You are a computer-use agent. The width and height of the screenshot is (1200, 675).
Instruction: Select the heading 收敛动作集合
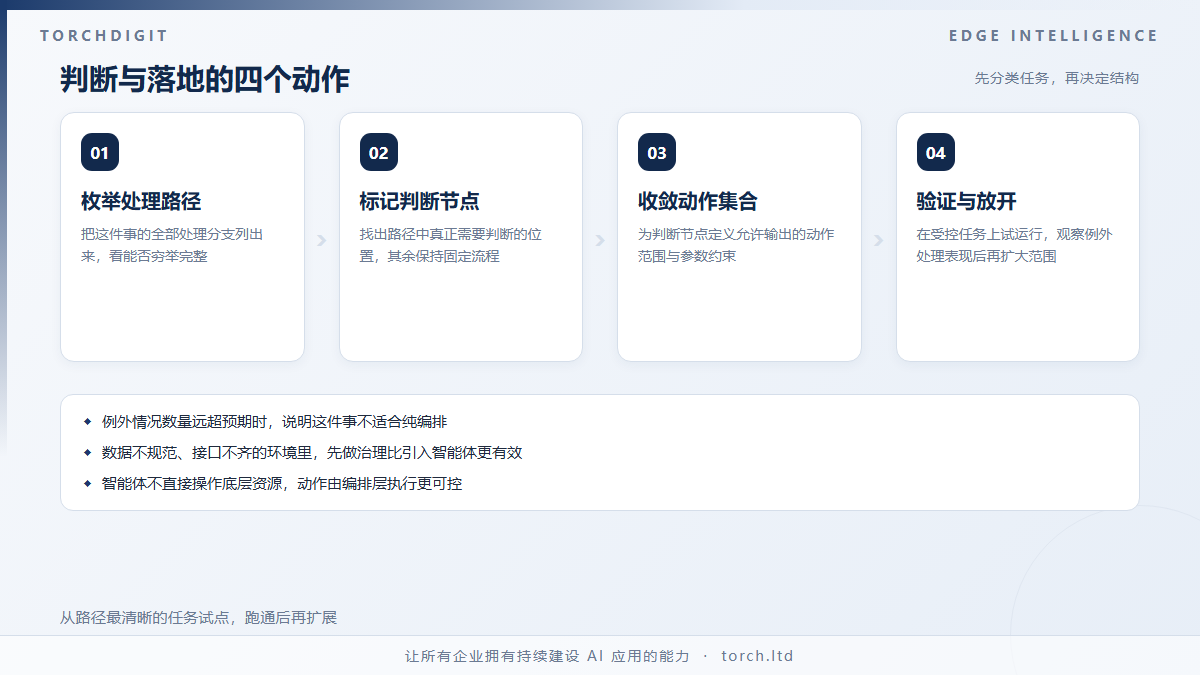(698, 201)
